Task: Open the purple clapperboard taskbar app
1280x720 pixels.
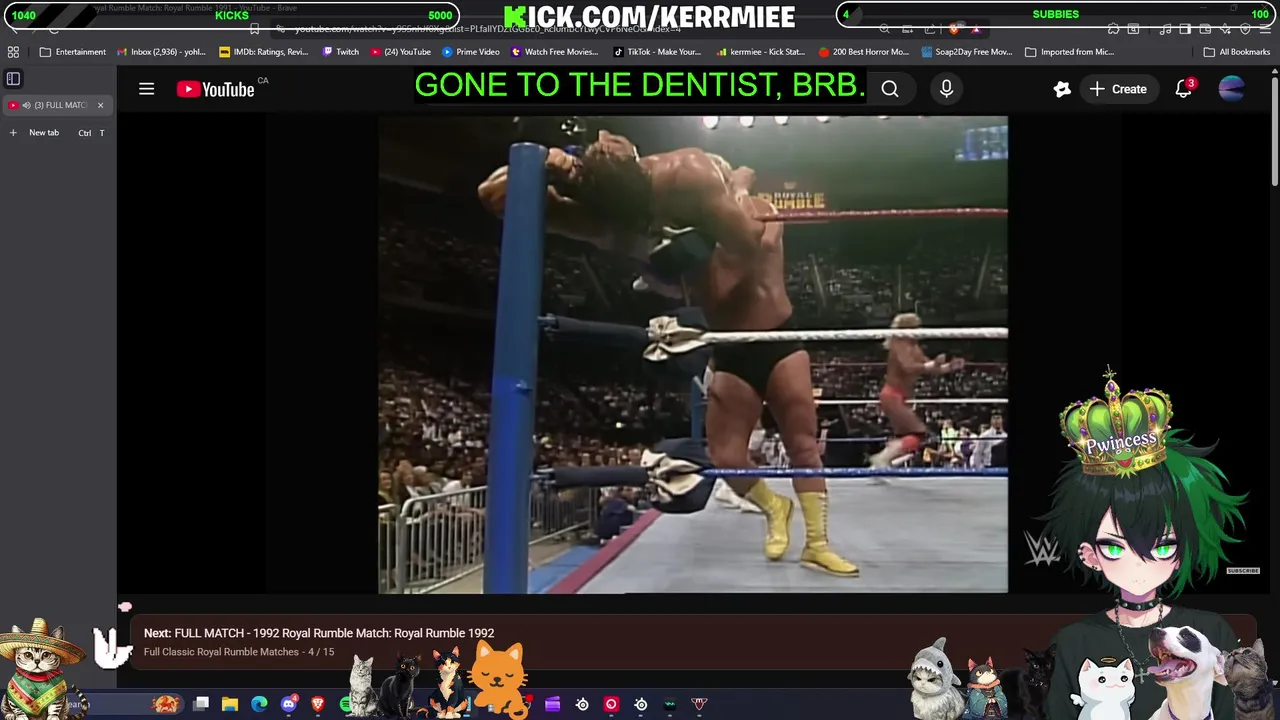Action: tap(553, 704)
